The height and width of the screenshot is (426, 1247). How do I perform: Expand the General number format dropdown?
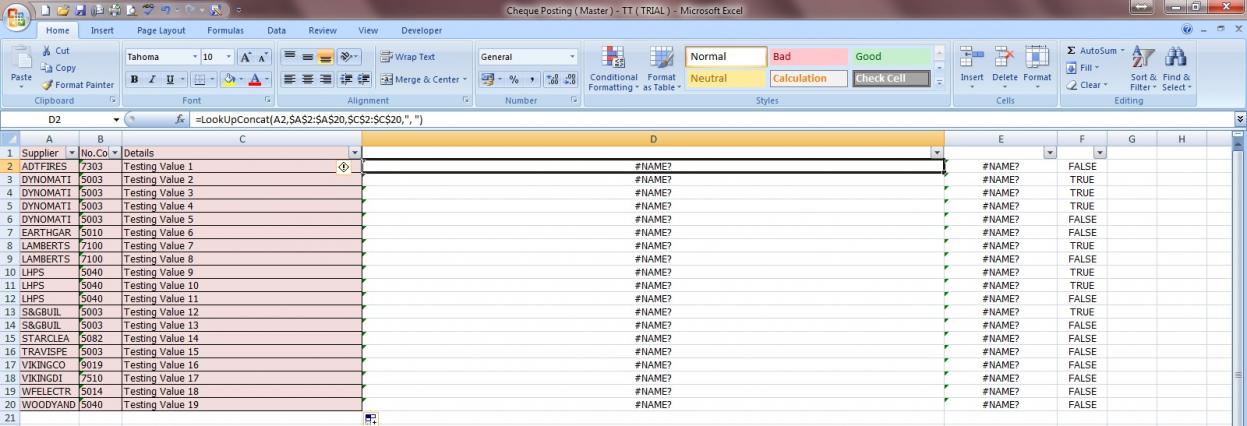tap(572, 57)
